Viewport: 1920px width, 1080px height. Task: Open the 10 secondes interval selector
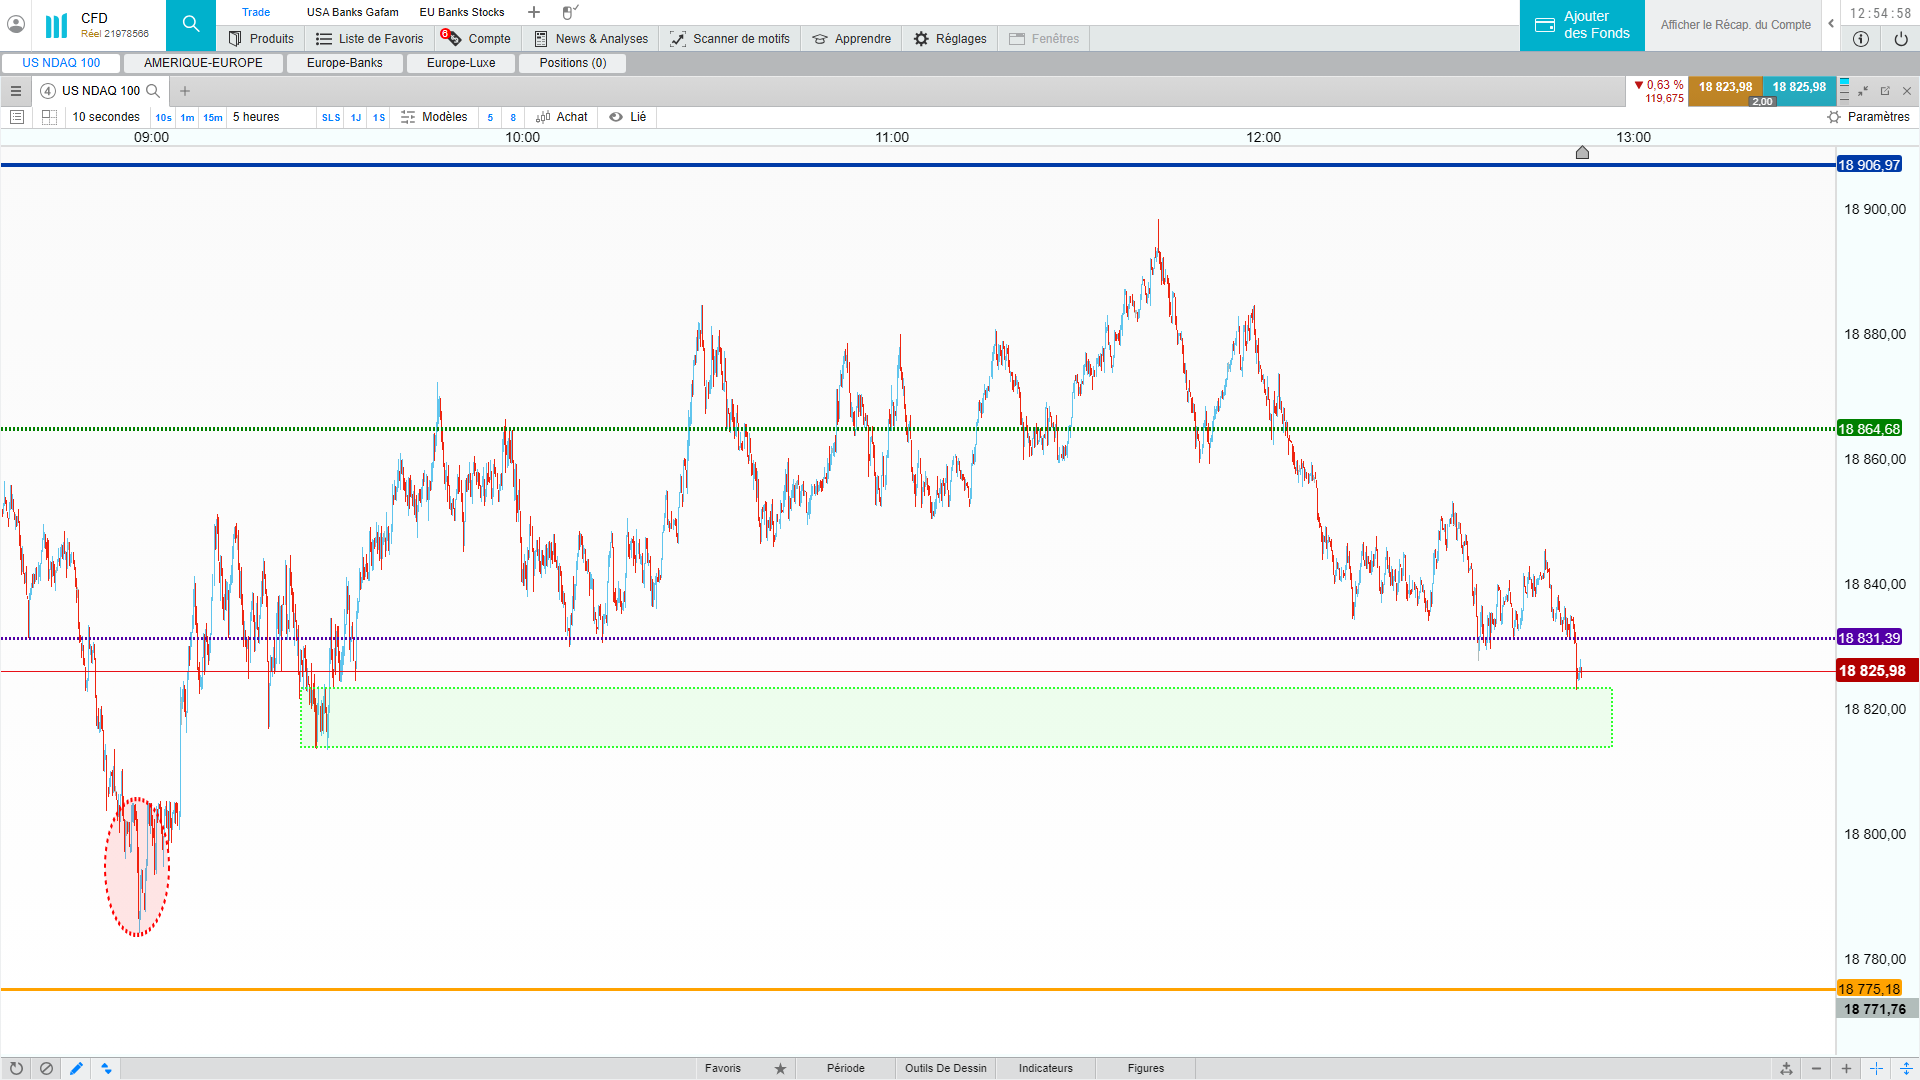tap(106, 117)
